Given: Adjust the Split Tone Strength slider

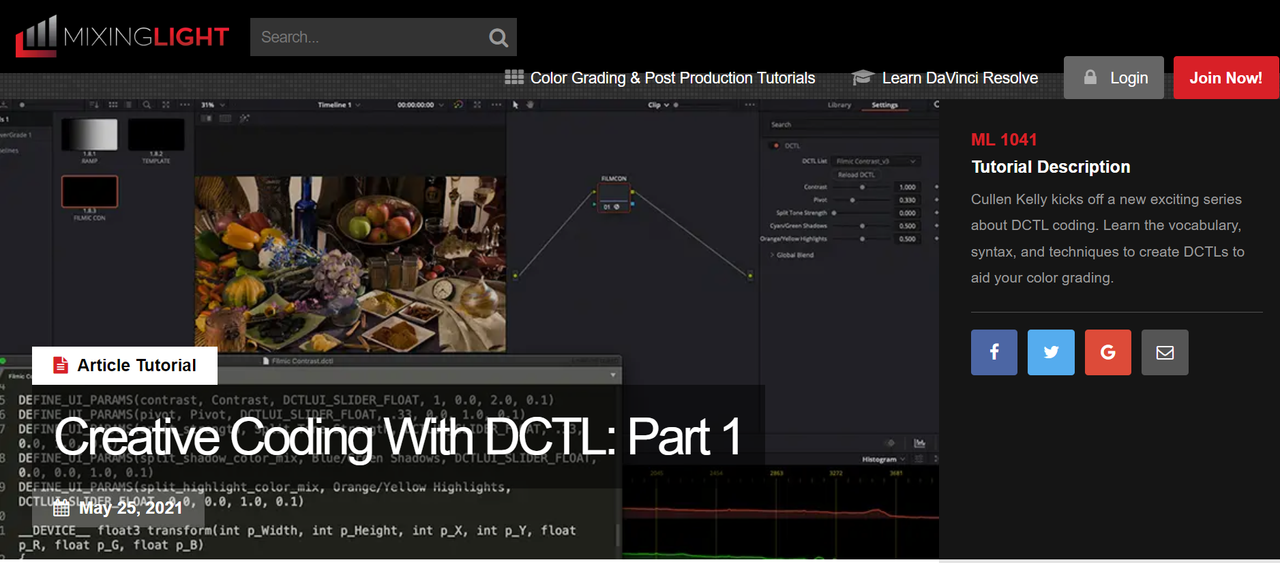Looking at the screenshot, I should pyautogui.click(x=862, y=213).
